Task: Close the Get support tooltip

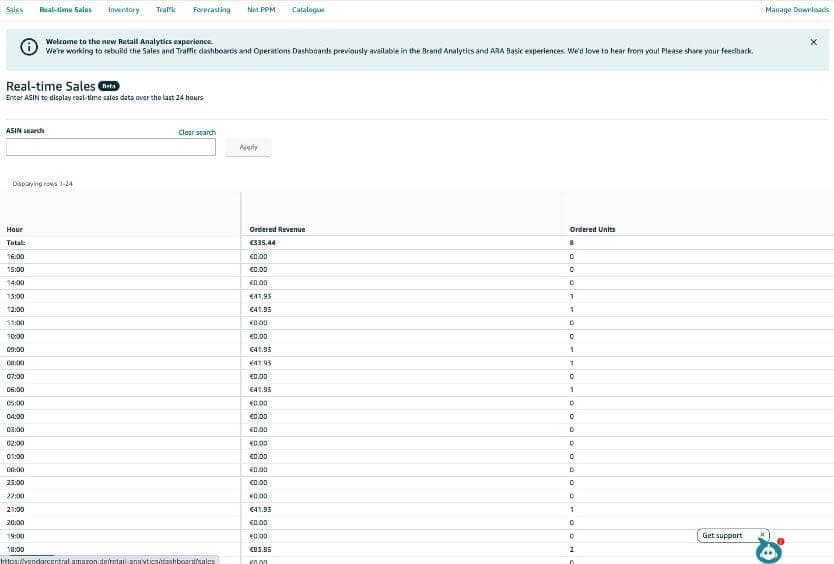Action: [762, 535]
